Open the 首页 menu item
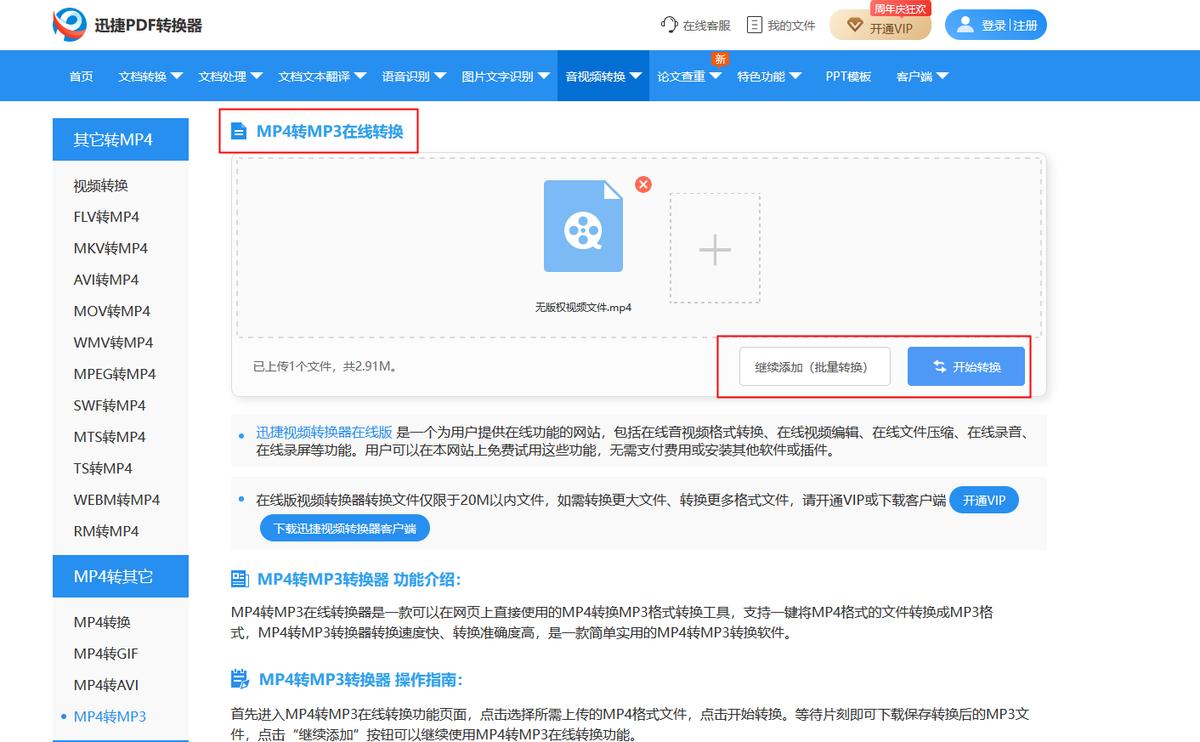 point(80,75)
